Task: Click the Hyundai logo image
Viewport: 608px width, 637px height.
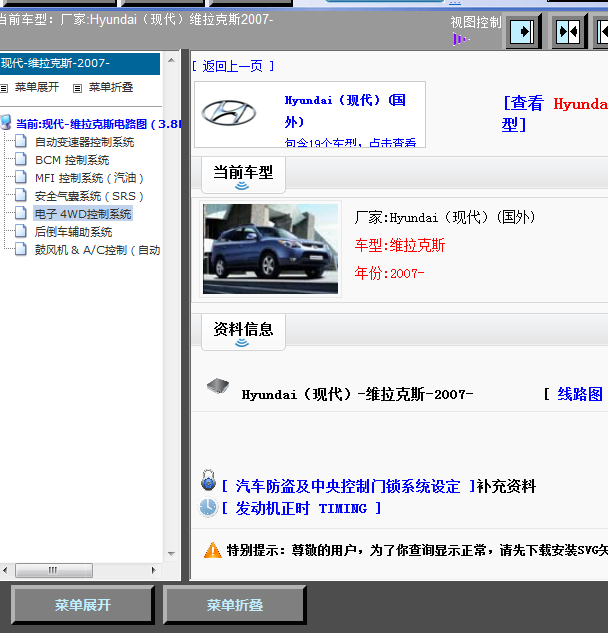Action: coord(229,113)
